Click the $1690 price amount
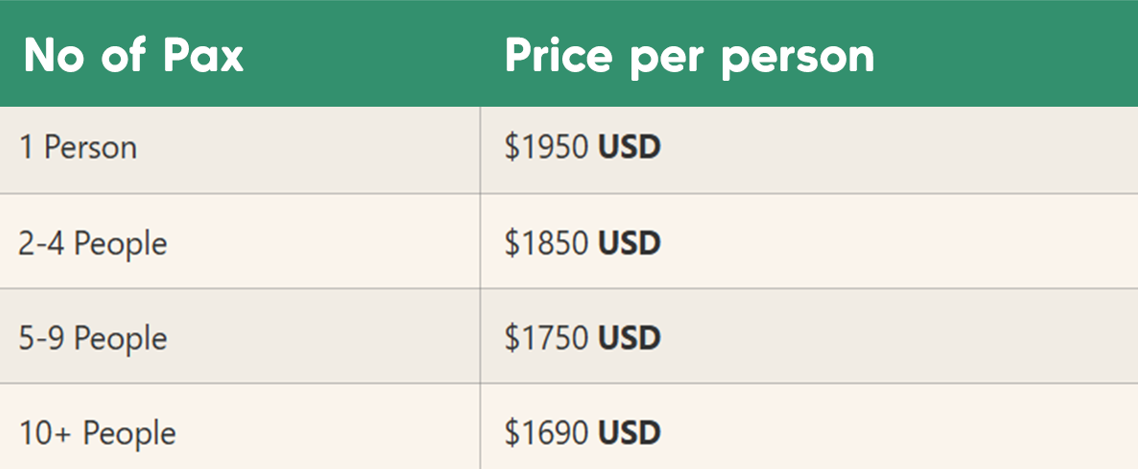The image size is (1138, 469). tap(547, 433)
